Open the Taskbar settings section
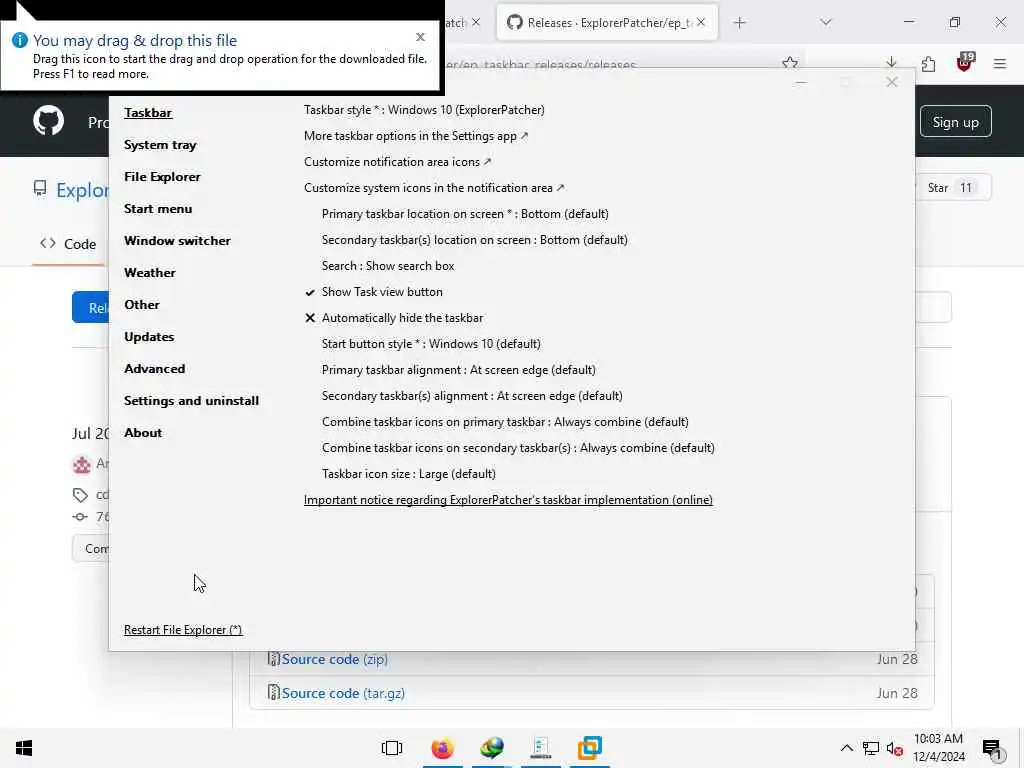1024x768 pixels. coord(148,112)
